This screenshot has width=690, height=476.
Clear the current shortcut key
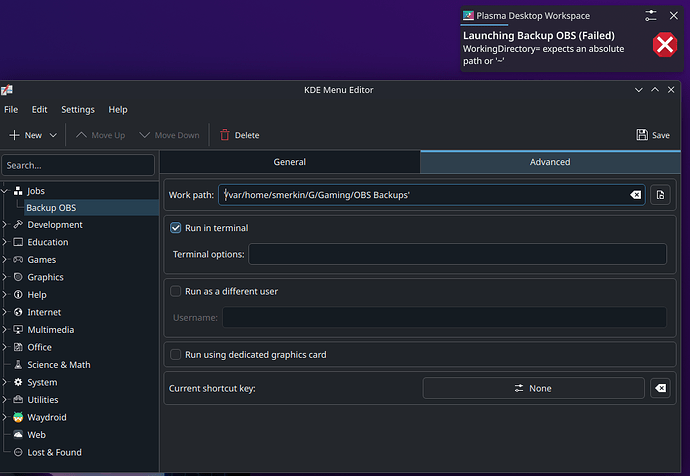tap(659, 388)
